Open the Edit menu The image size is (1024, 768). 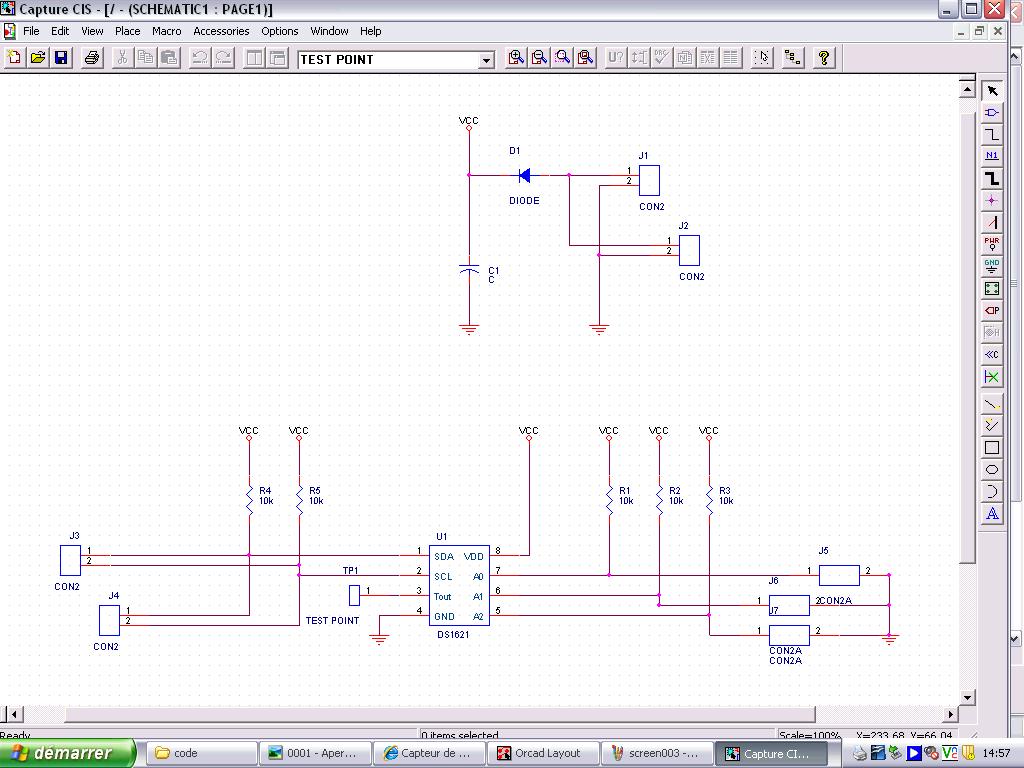pyautogui.click(x=60, y=31)
